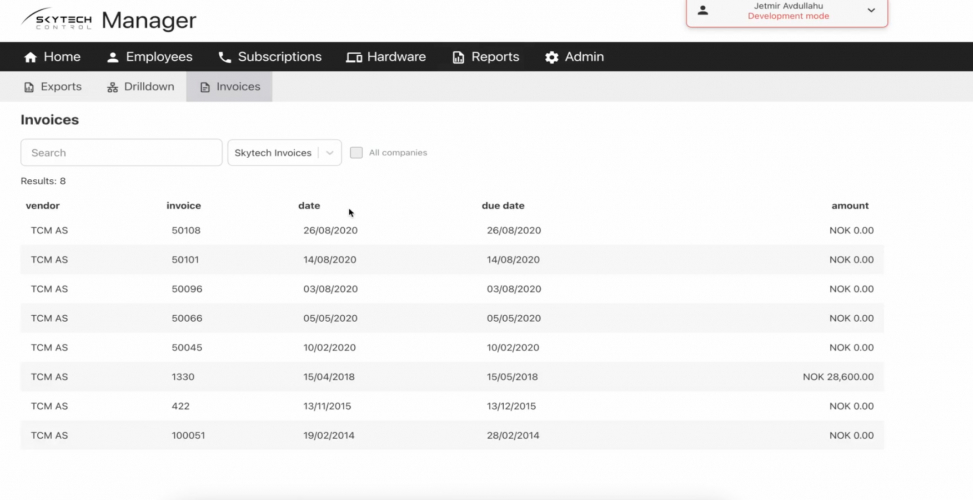Click the due date 13/12/2015
Screen dimensions: 973x500
[511, 406]
